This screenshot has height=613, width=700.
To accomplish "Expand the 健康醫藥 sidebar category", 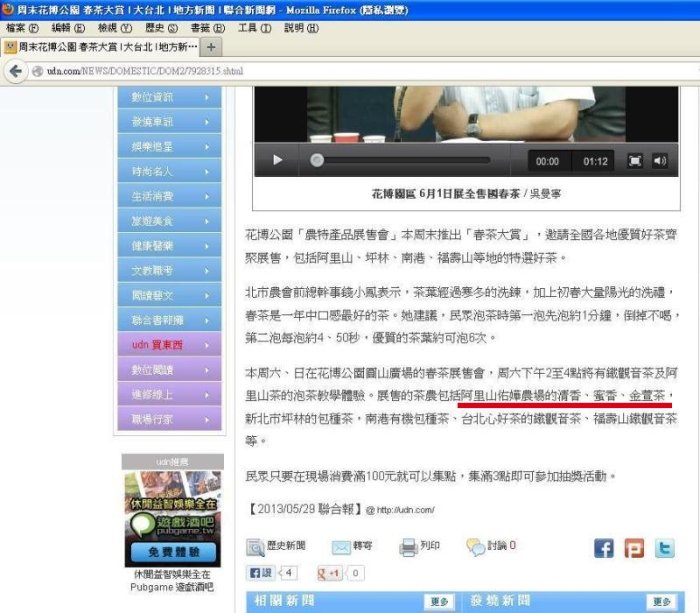I will (170, 245).
